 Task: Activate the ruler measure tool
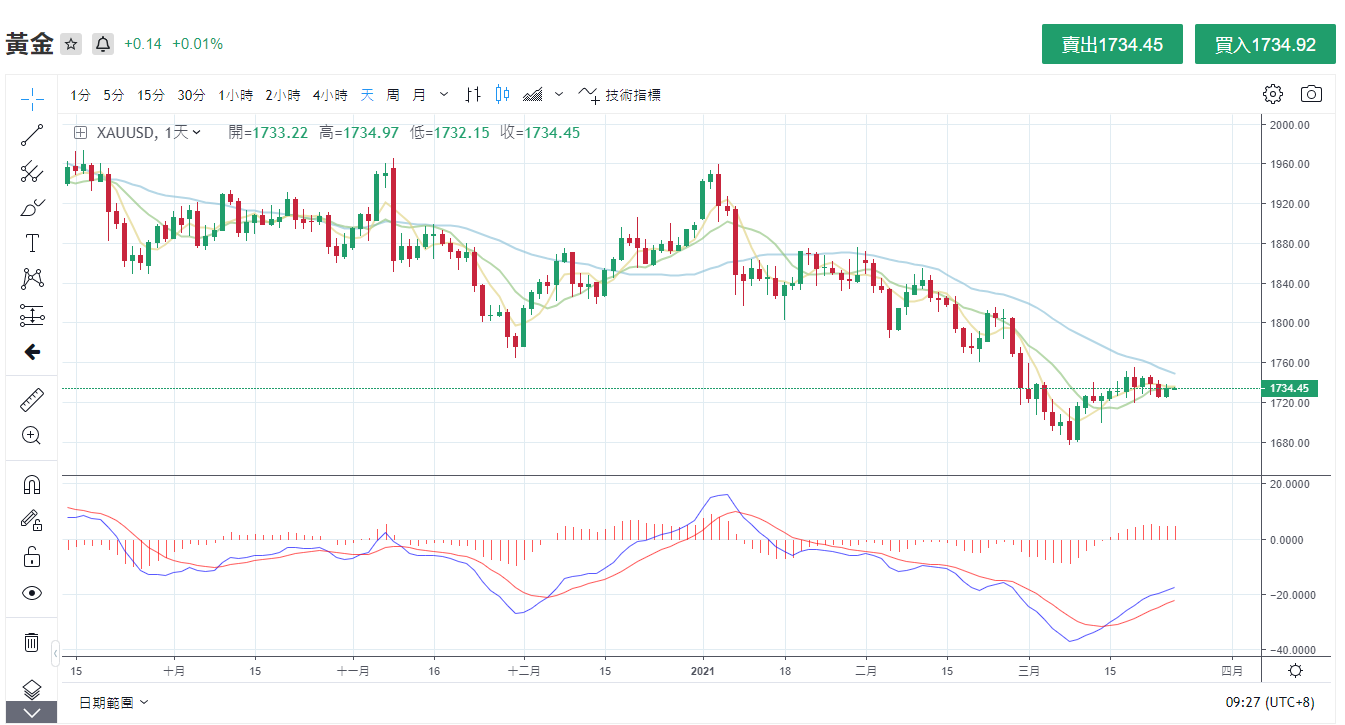pos(32,401)
